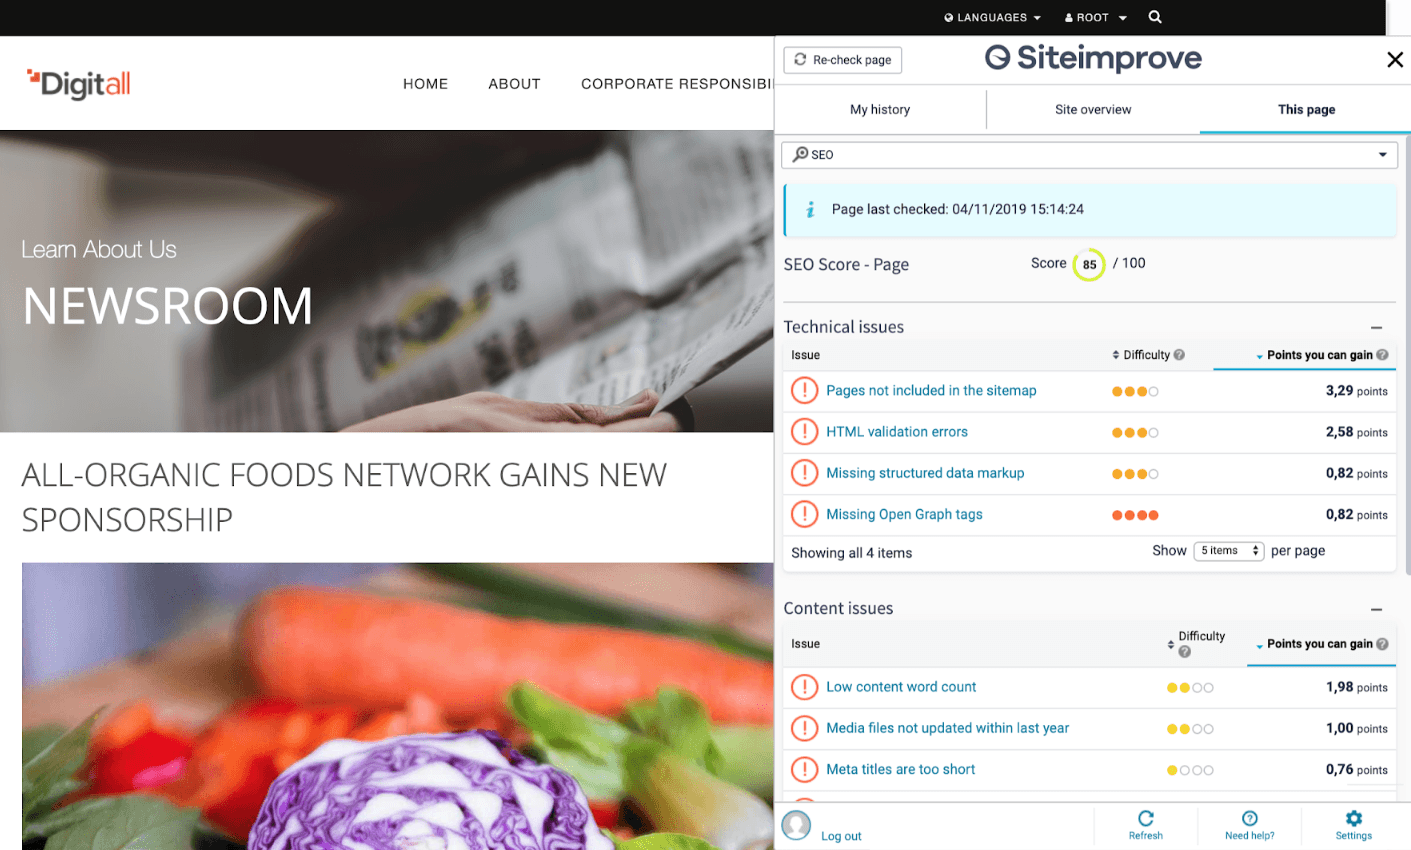
Task: Sort issues by the Difficulty column
Action: coord(1148,355)
